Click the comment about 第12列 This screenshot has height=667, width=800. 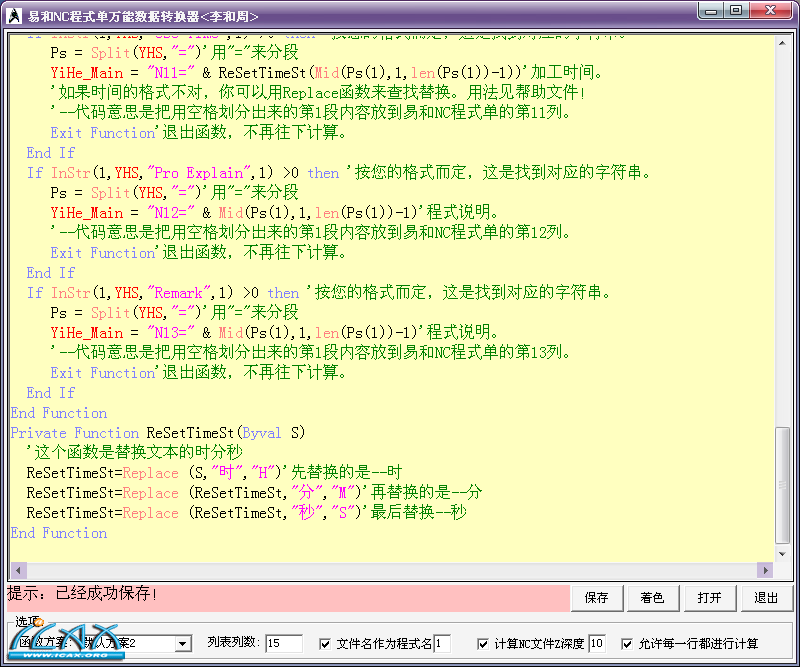click(x=310, y=232)
